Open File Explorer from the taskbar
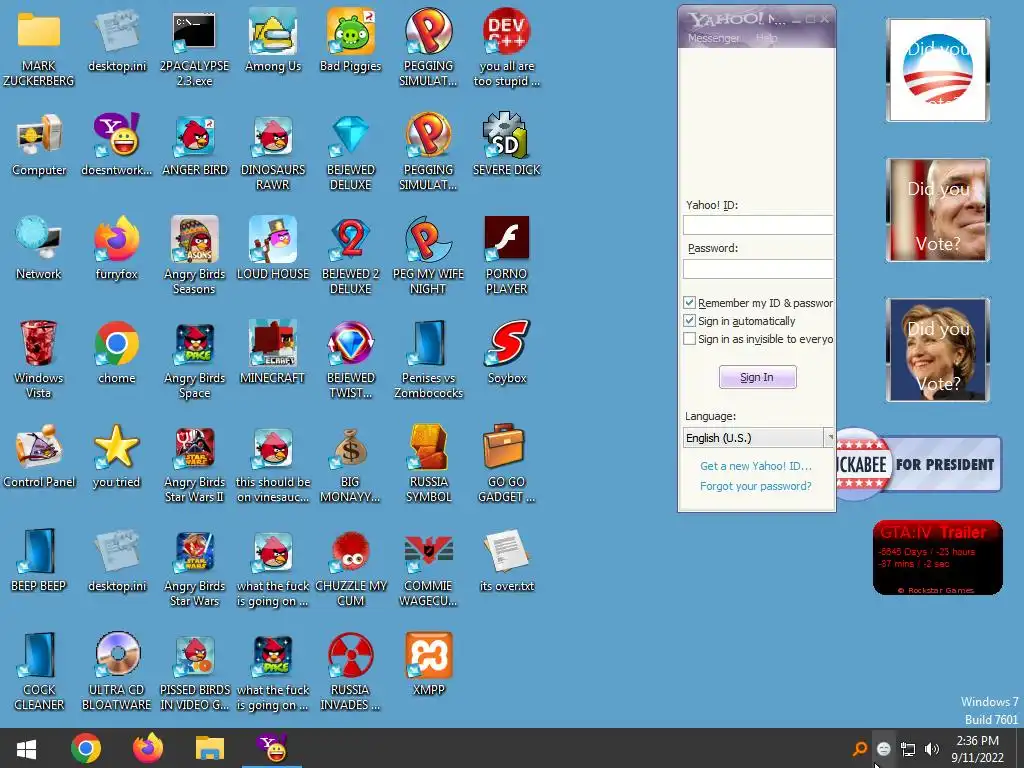 pyautogui.click(x=210, y=748)
